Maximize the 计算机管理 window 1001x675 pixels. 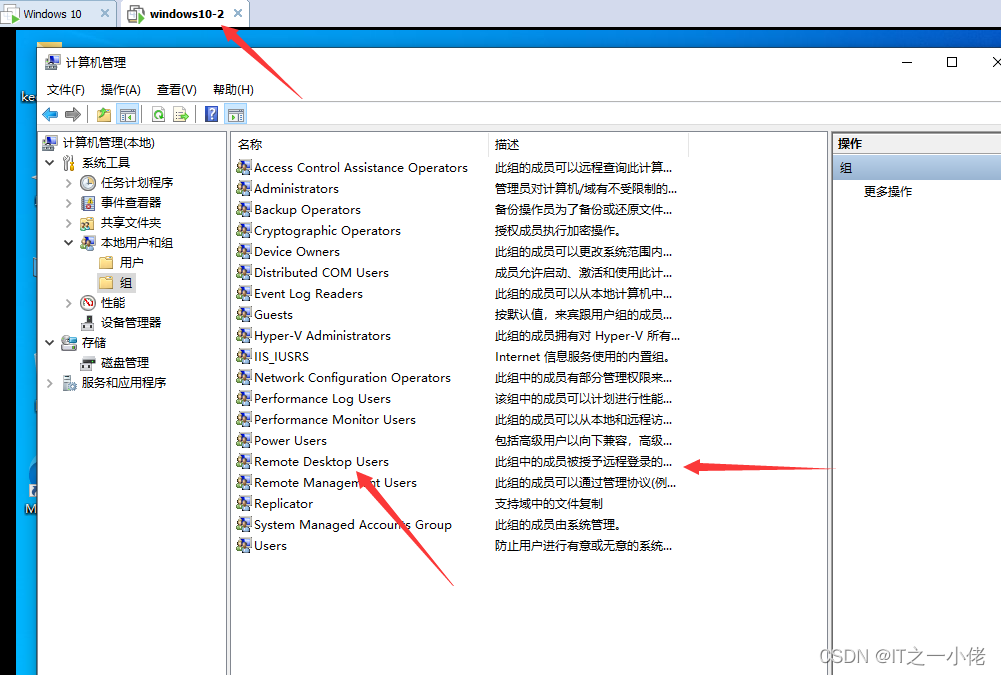click(951, 62)
